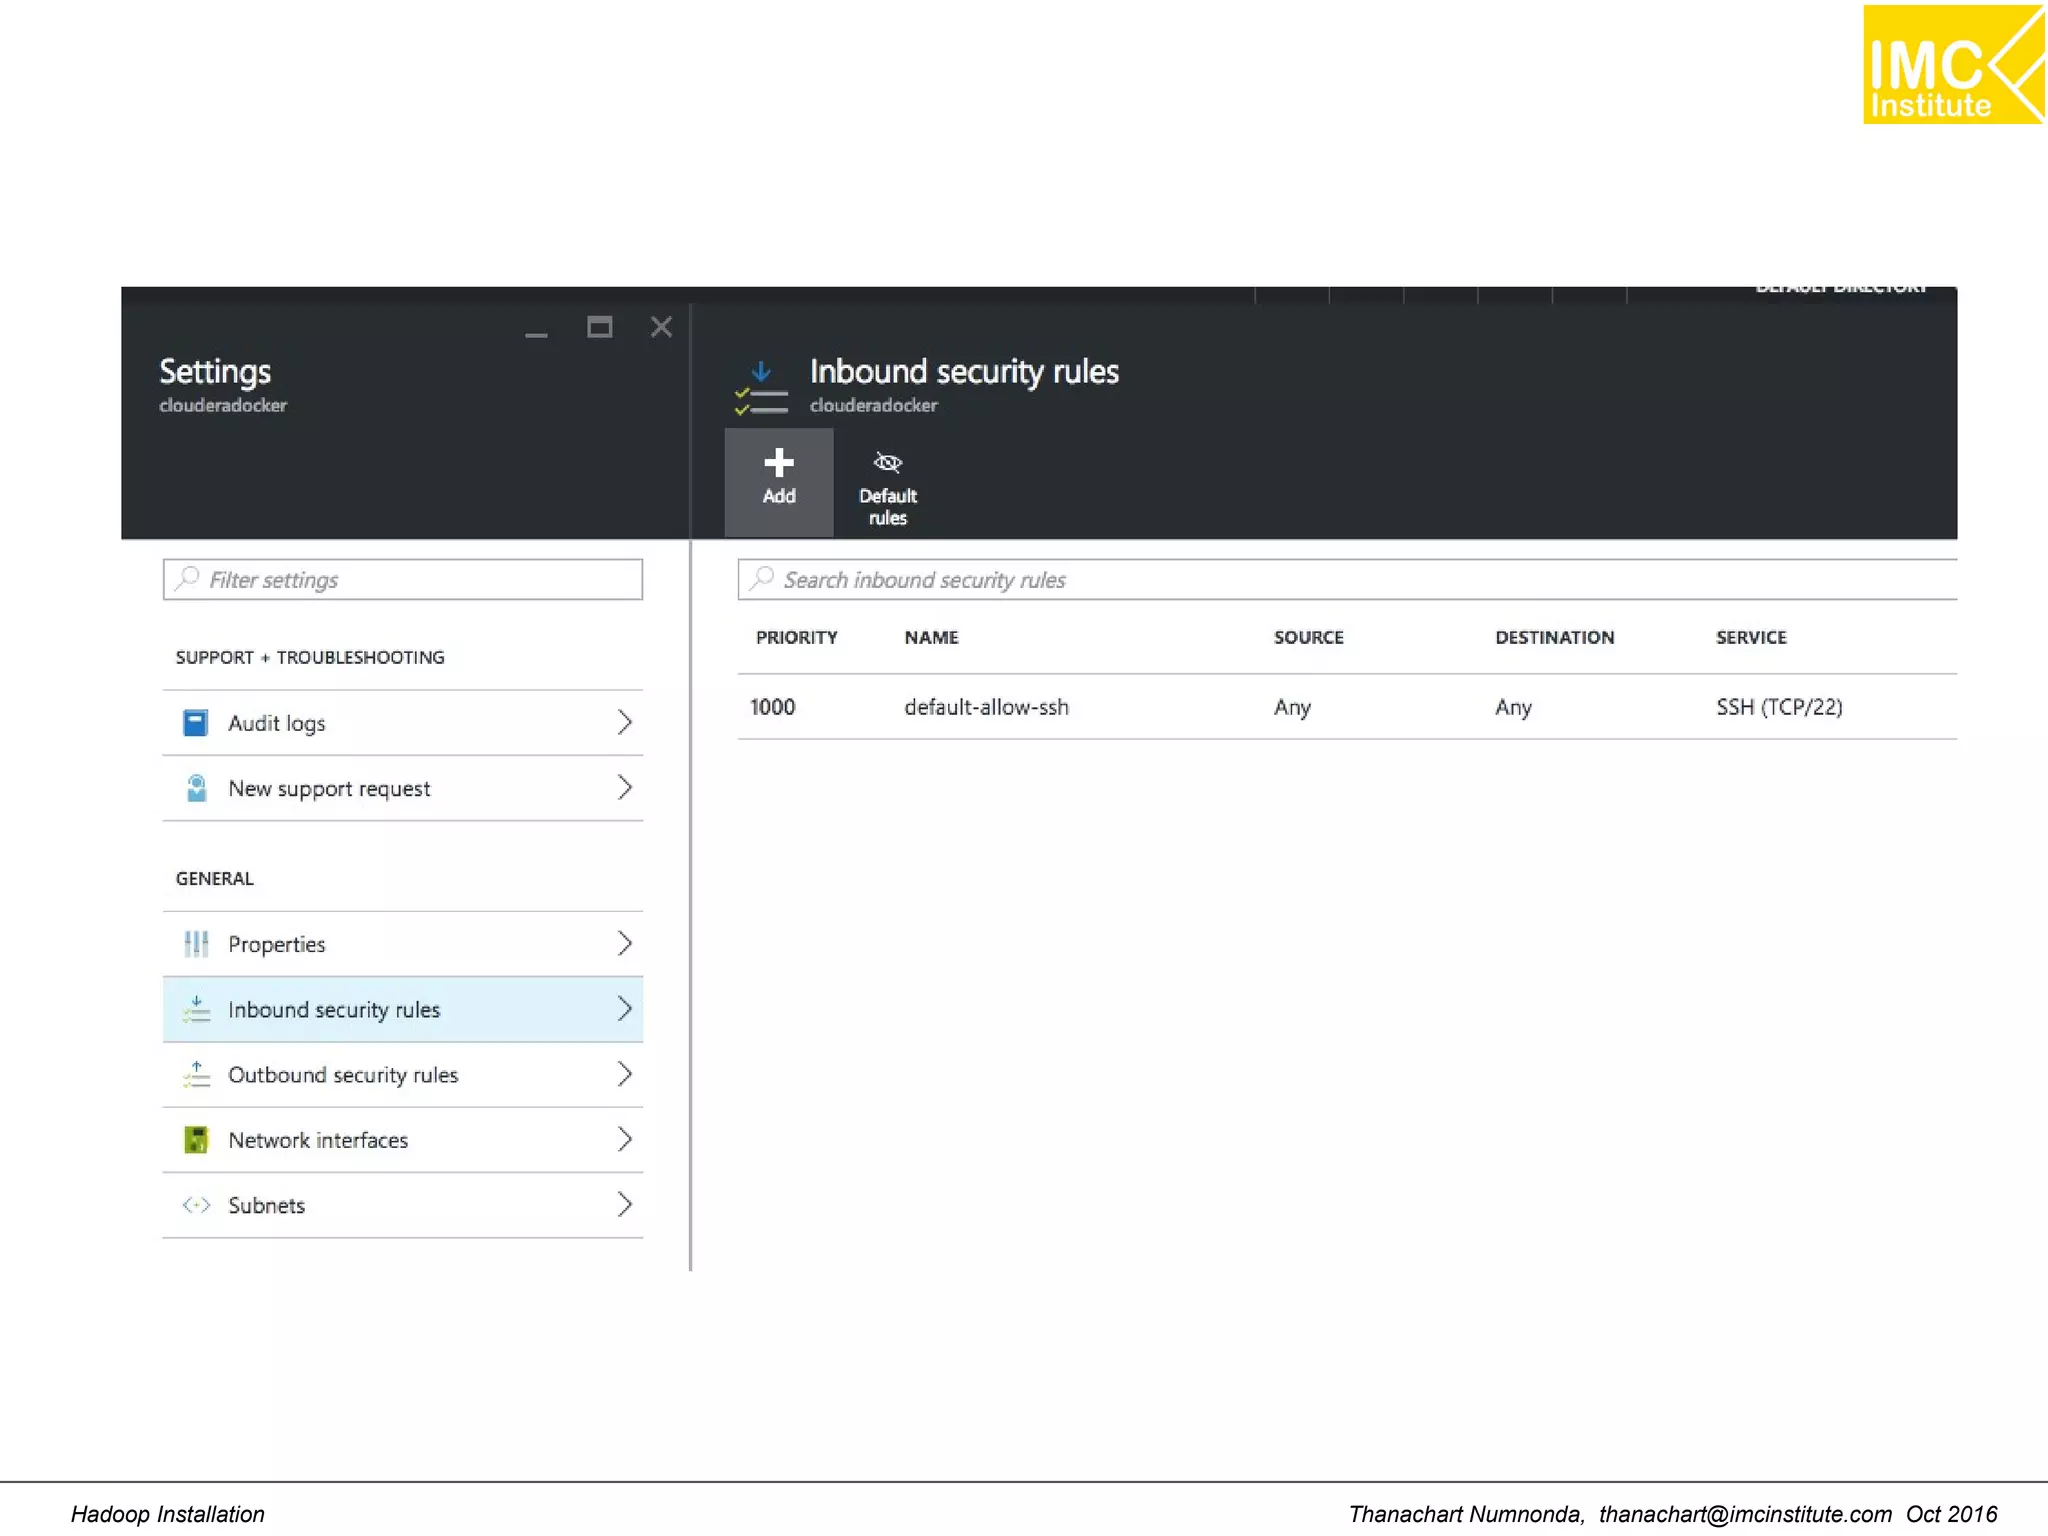Expand New support request chevron
The image size is (2048, 1536).
tap(624, 788)
